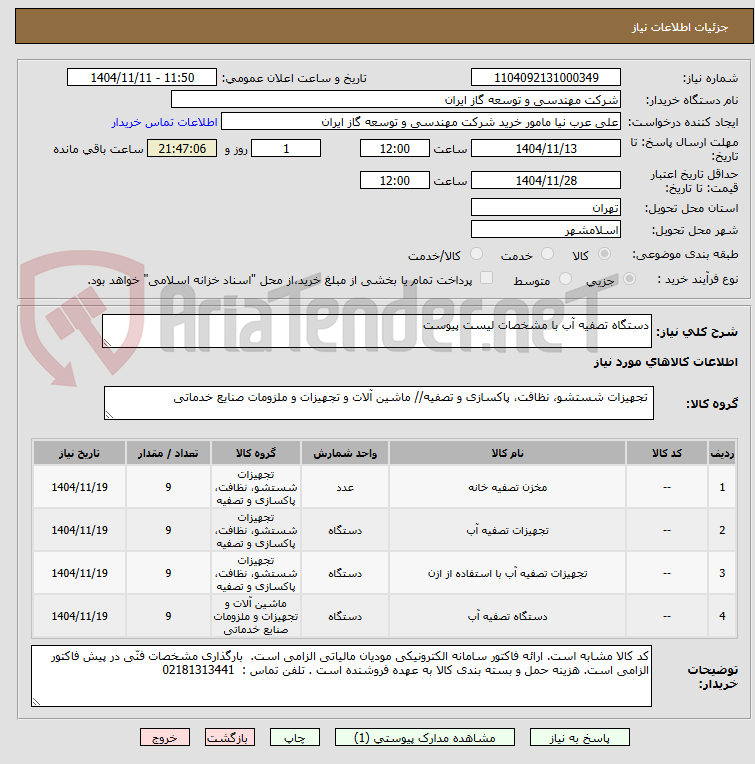This screenshot has width=755, height=764.
Task: Select the خدمت radio button
Action: click(547, 253)
